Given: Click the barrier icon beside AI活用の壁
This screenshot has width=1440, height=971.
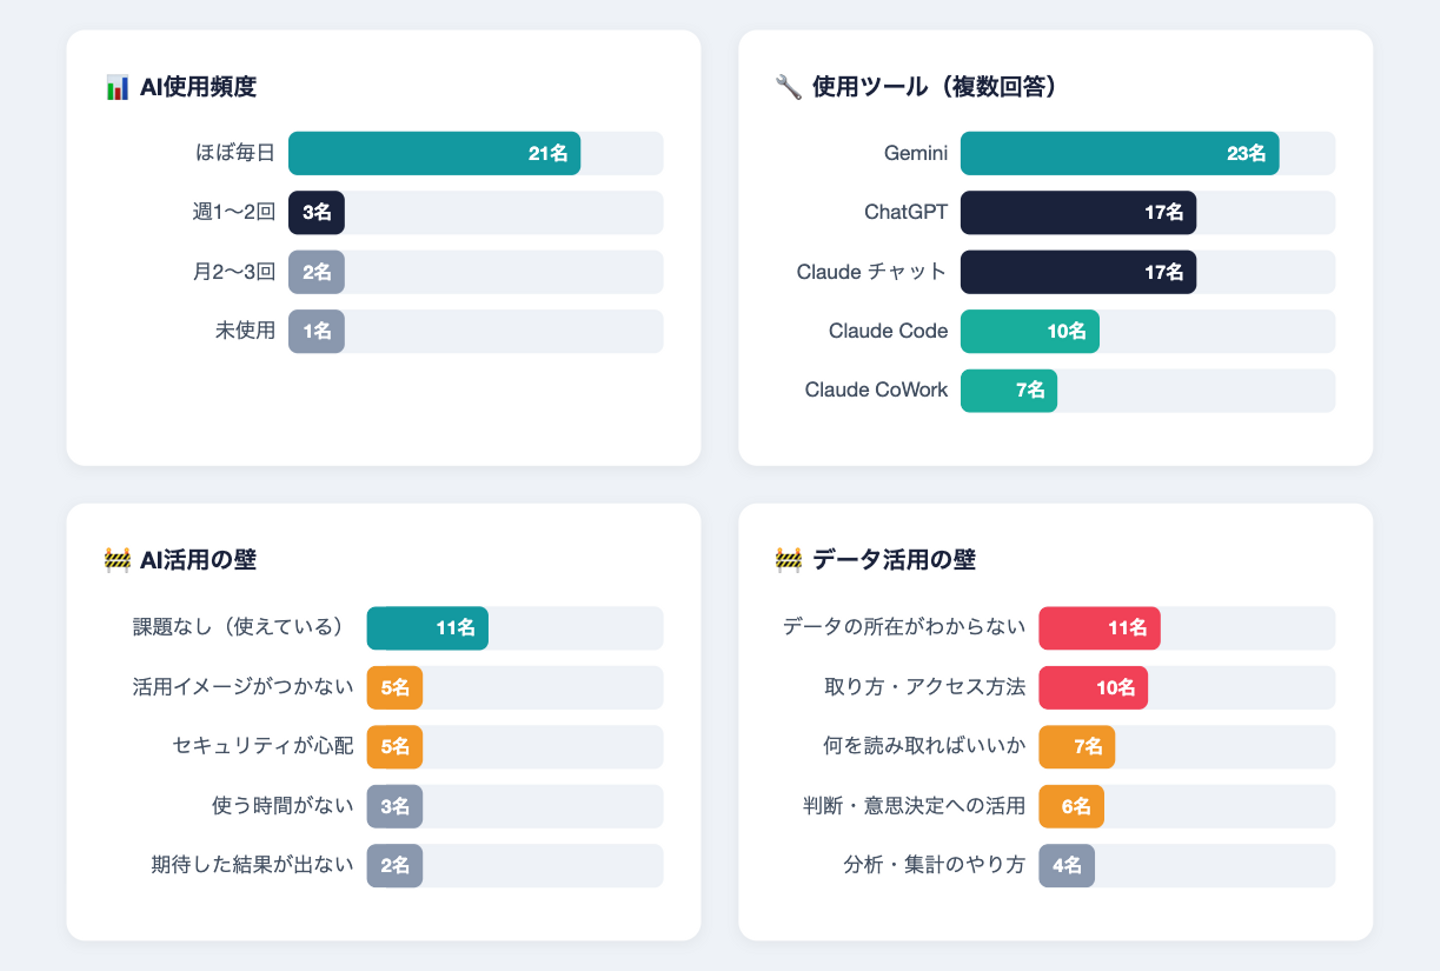Looking at the screenshot, I should (x=117, y=560).
